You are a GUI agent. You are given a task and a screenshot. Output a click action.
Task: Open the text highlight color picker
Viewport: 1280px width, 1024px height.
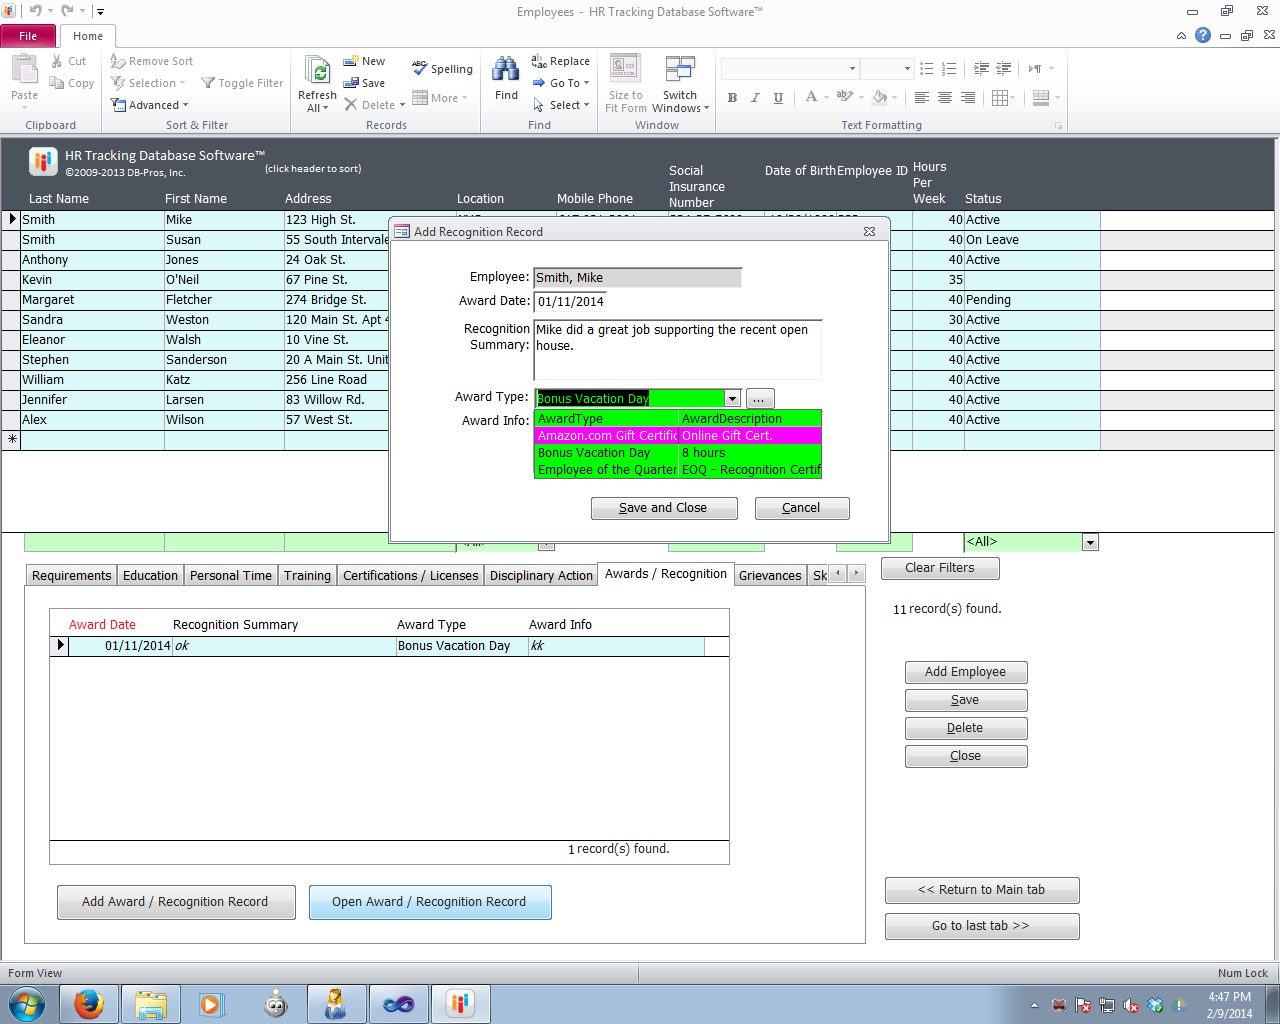point(849,97)
